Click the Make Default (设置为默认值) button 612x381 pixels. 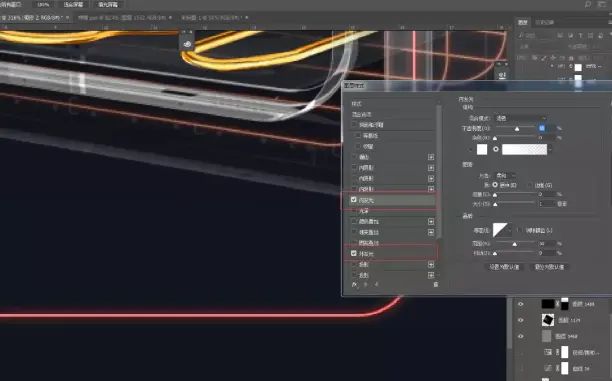pos(504,267)
